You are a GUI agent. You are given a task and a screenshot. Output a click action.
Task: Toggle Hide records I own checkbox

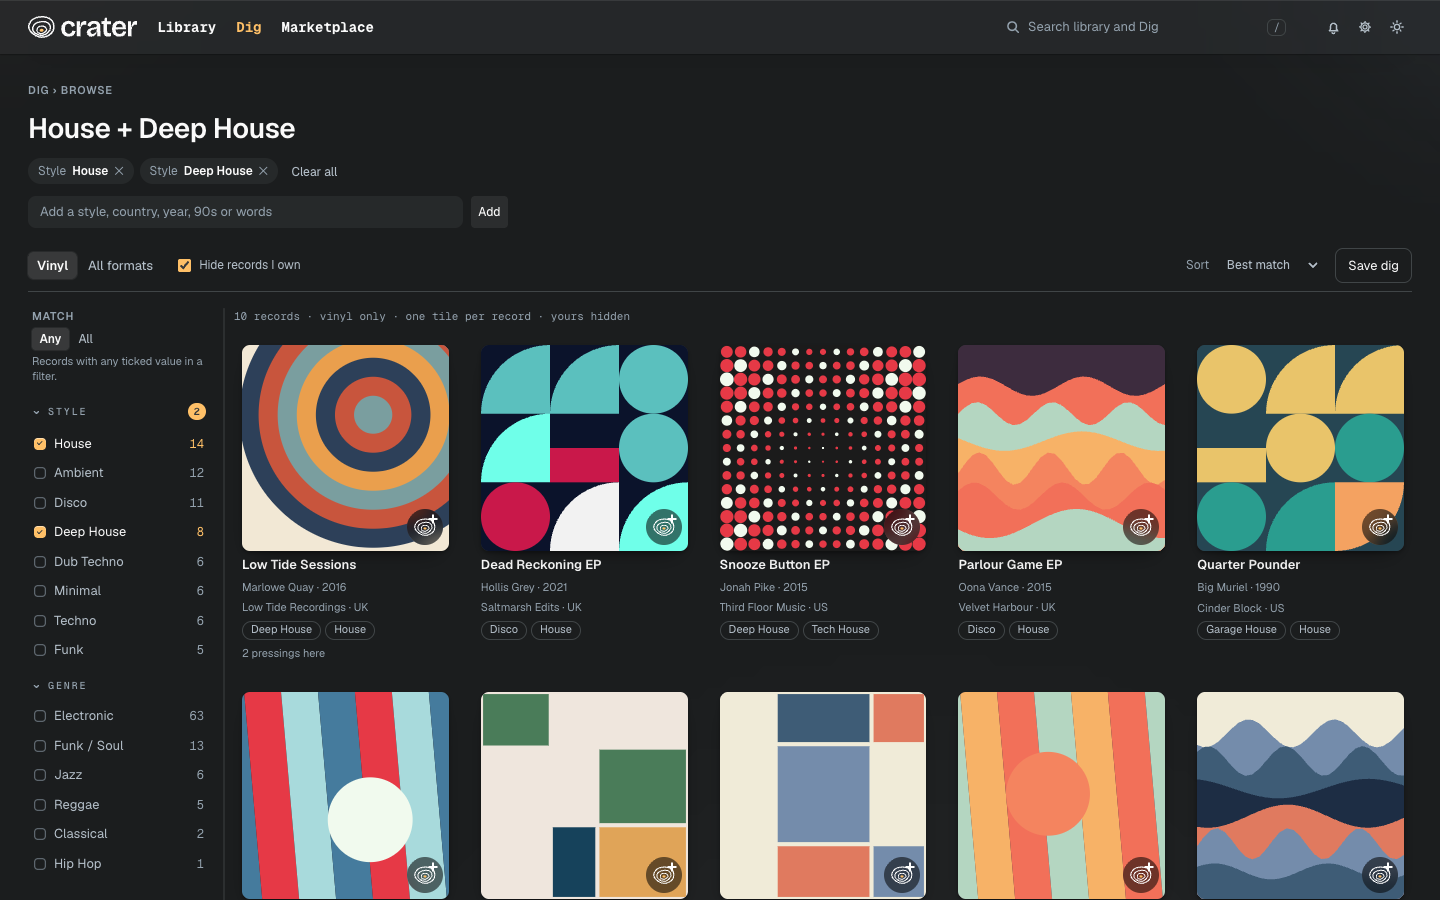184,265
